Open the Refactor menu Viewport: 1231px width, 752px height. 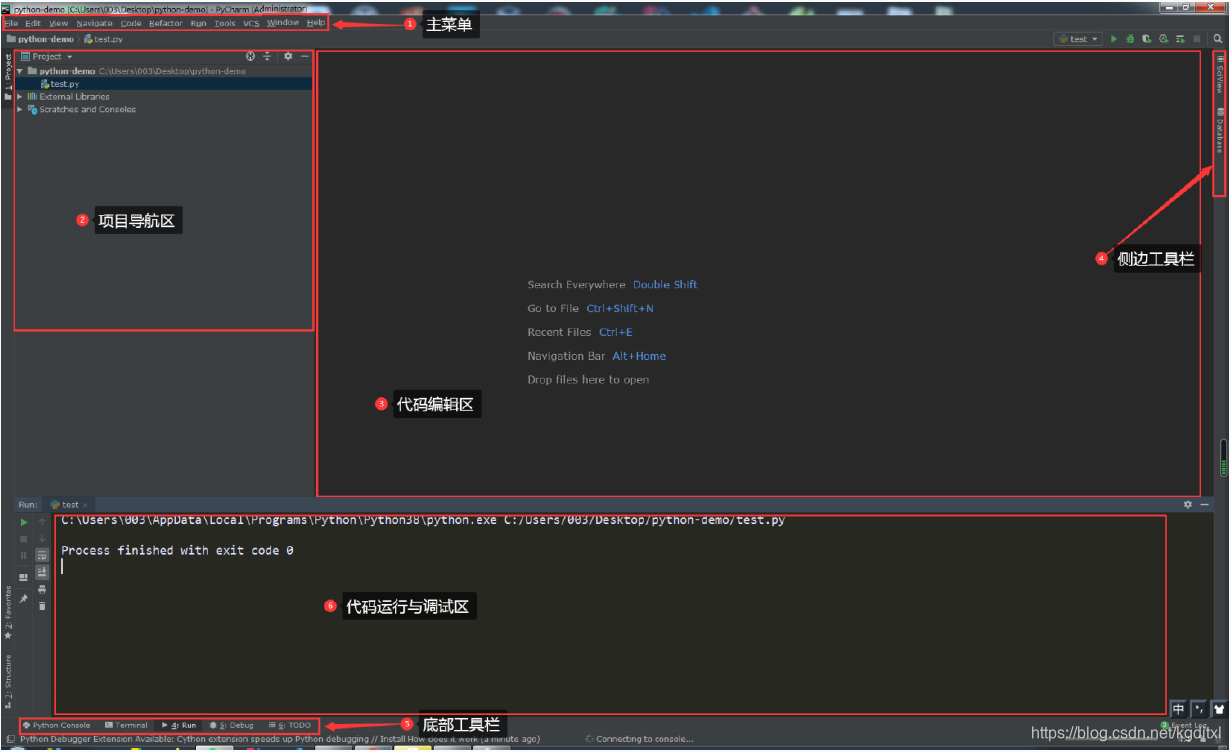(166, 23)
